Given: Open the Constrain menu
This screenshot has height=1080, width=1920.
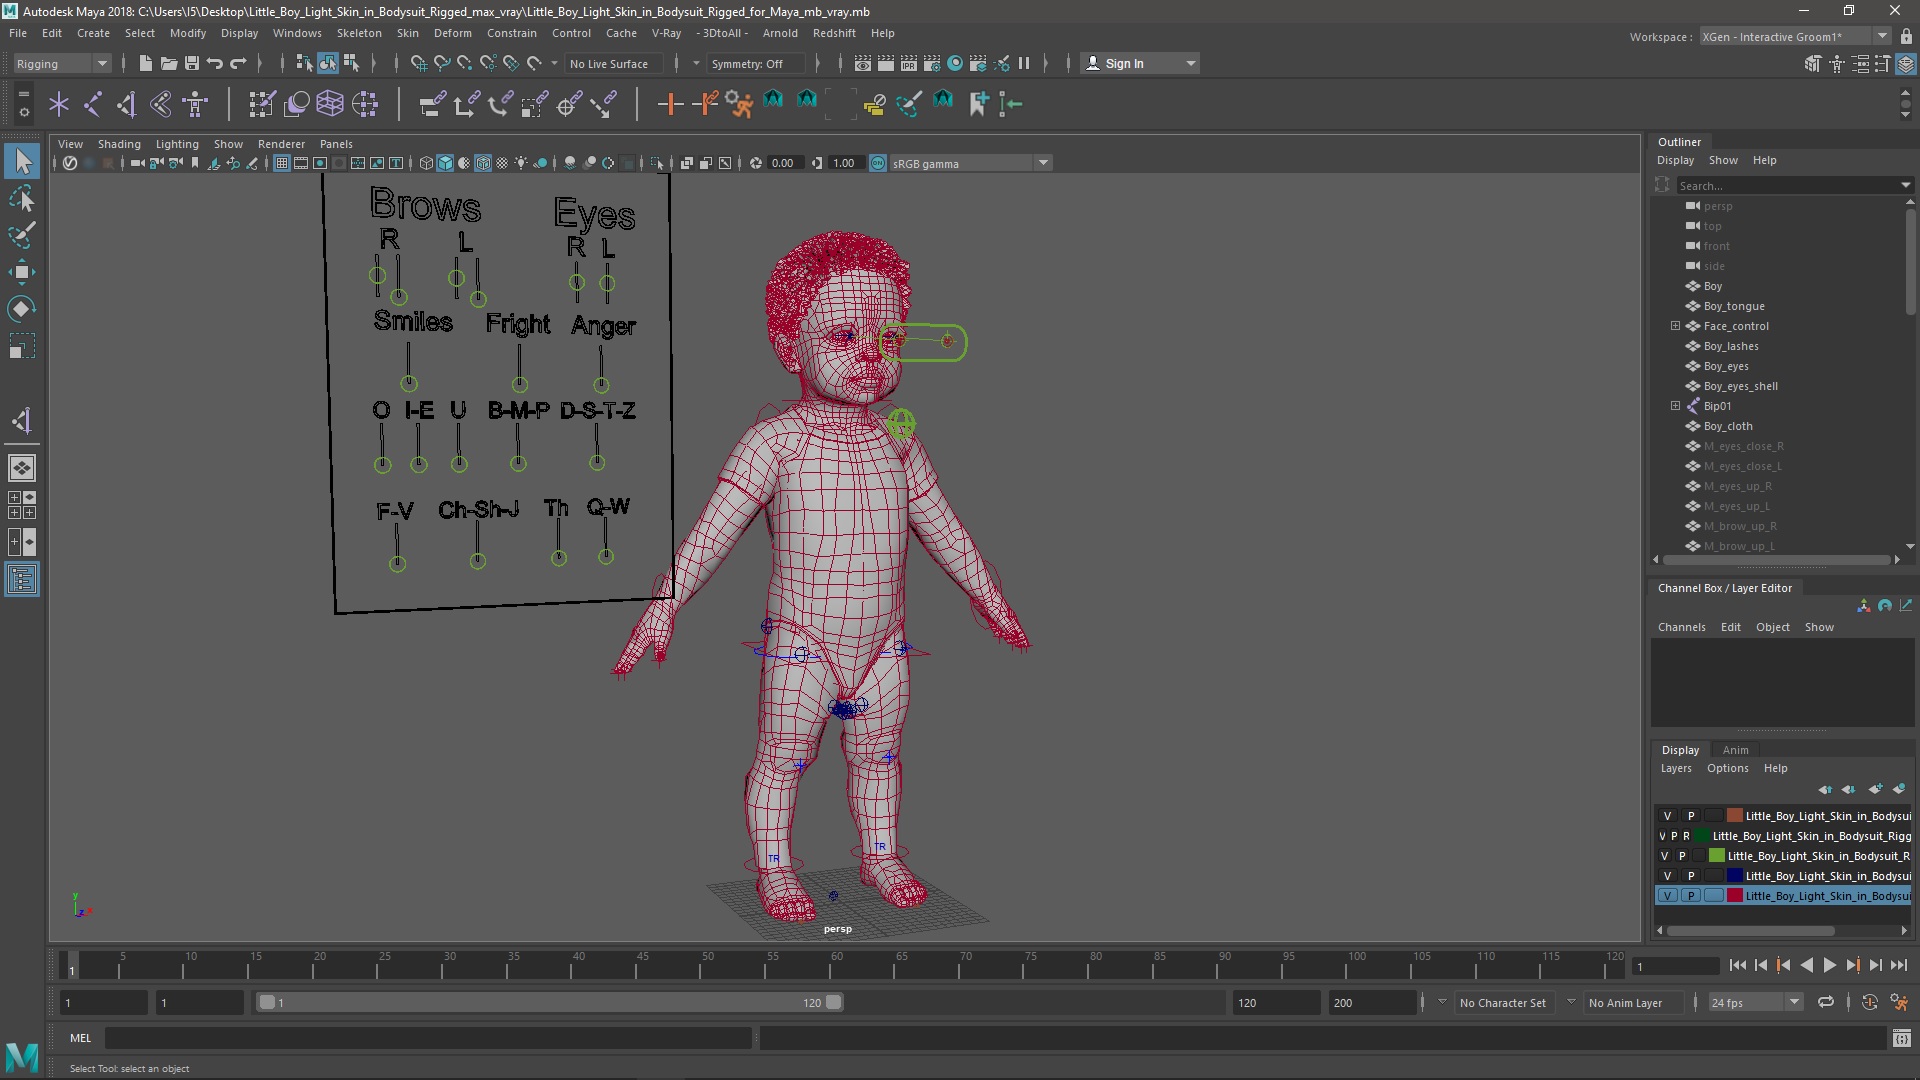Looking at the screenshot, I should pyautogui.click(x=511, y=33).
